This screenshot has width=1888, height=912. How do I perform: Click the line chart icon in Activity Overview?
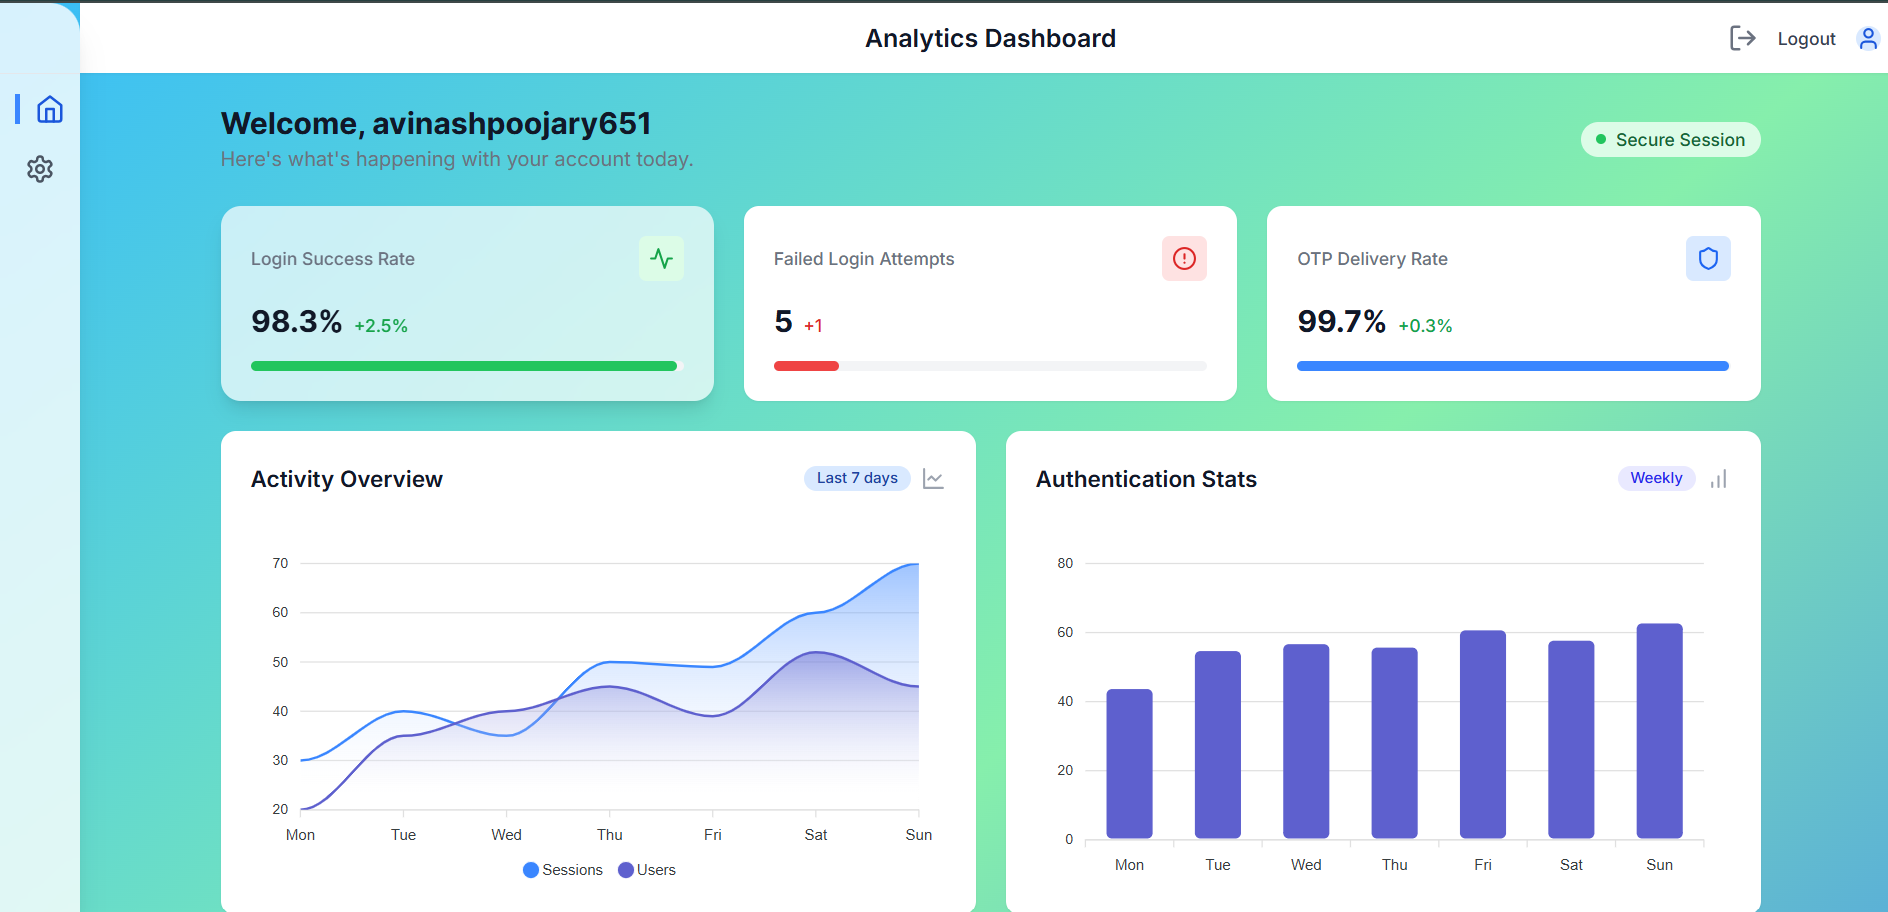coord(933,479)
